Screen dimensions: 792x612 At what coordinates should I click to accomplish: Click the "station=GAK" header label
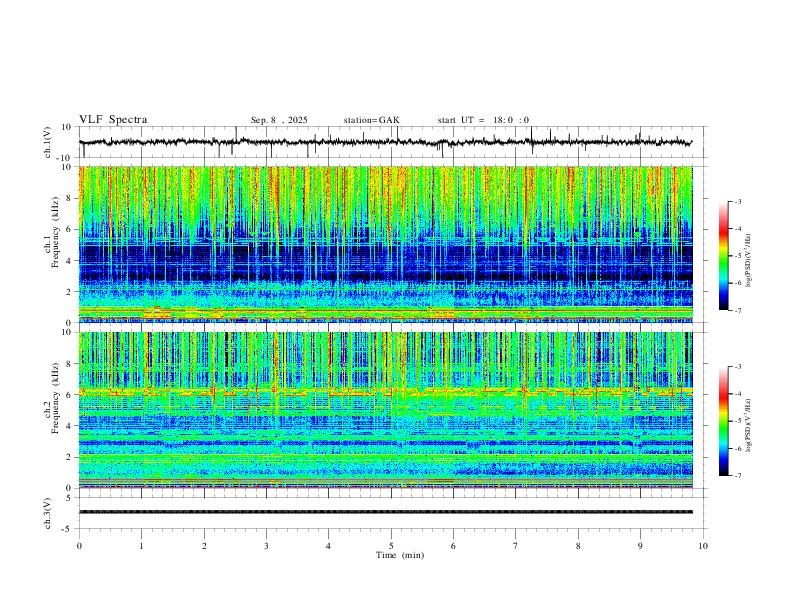click(371, 120)
